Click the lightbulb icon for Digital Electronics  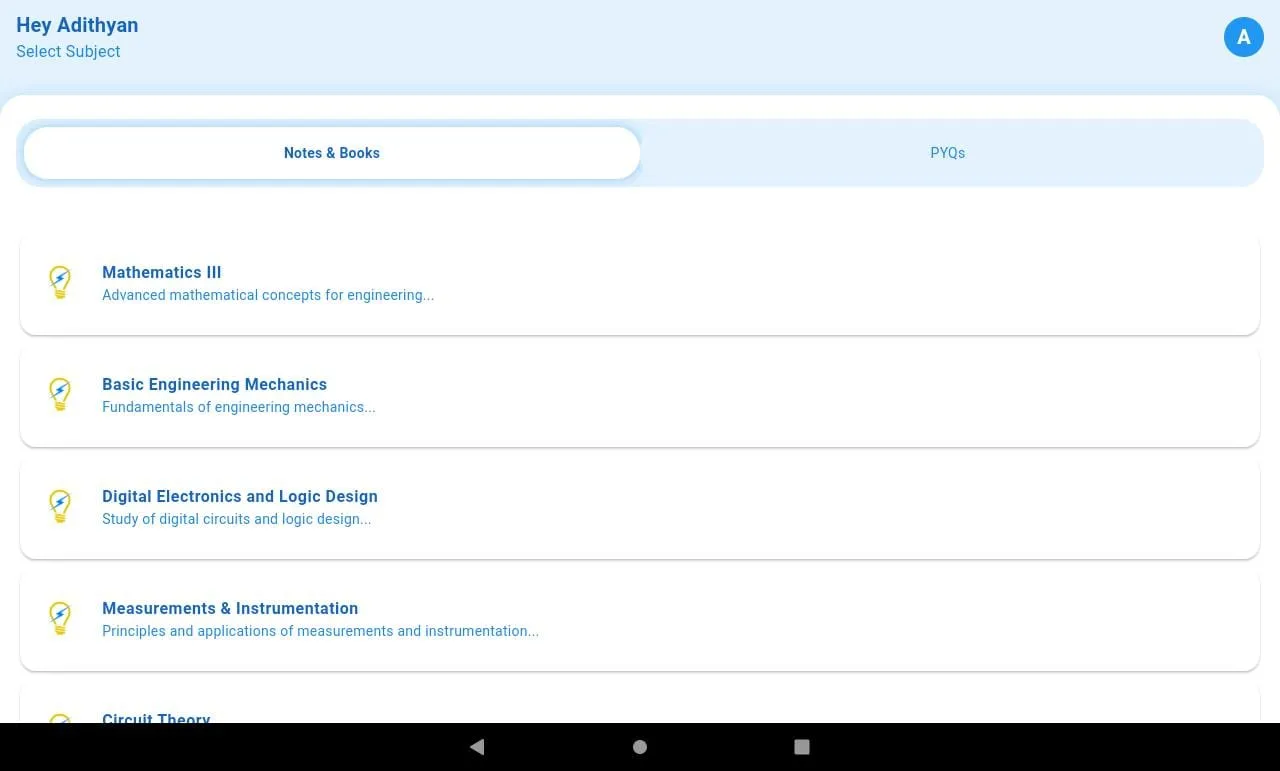tap(60, 507)
